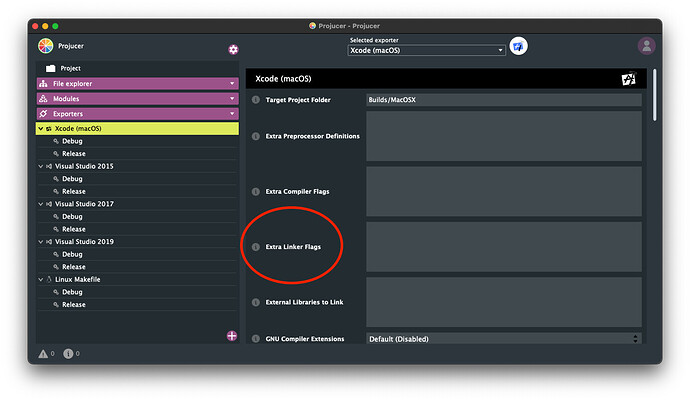Add a new exporter with plus icon
690x400 pixels.
[232, 336]
